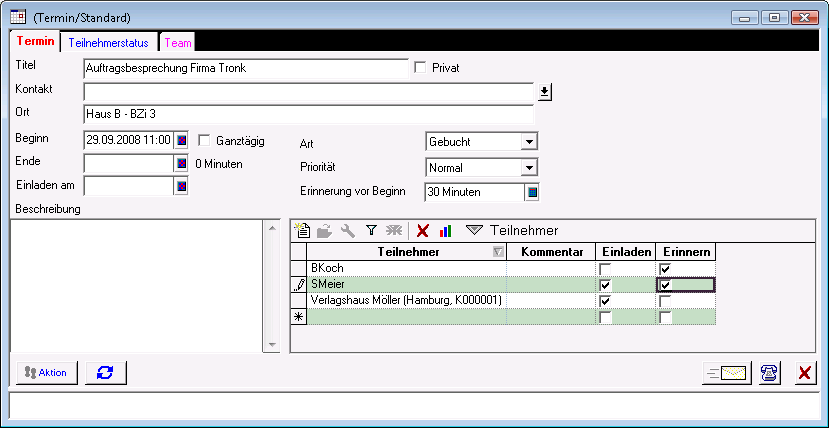Click the Aktion button

coord(47,373)
